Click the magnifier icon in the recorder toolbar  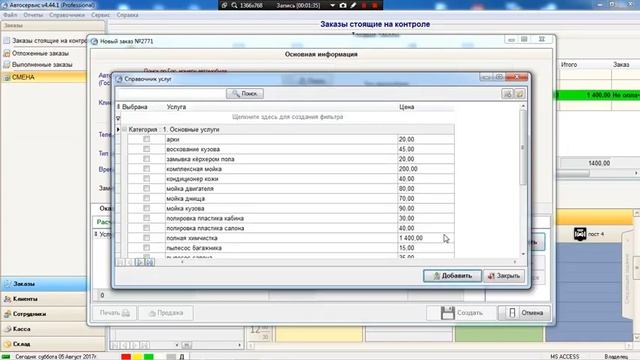point(234,5)
